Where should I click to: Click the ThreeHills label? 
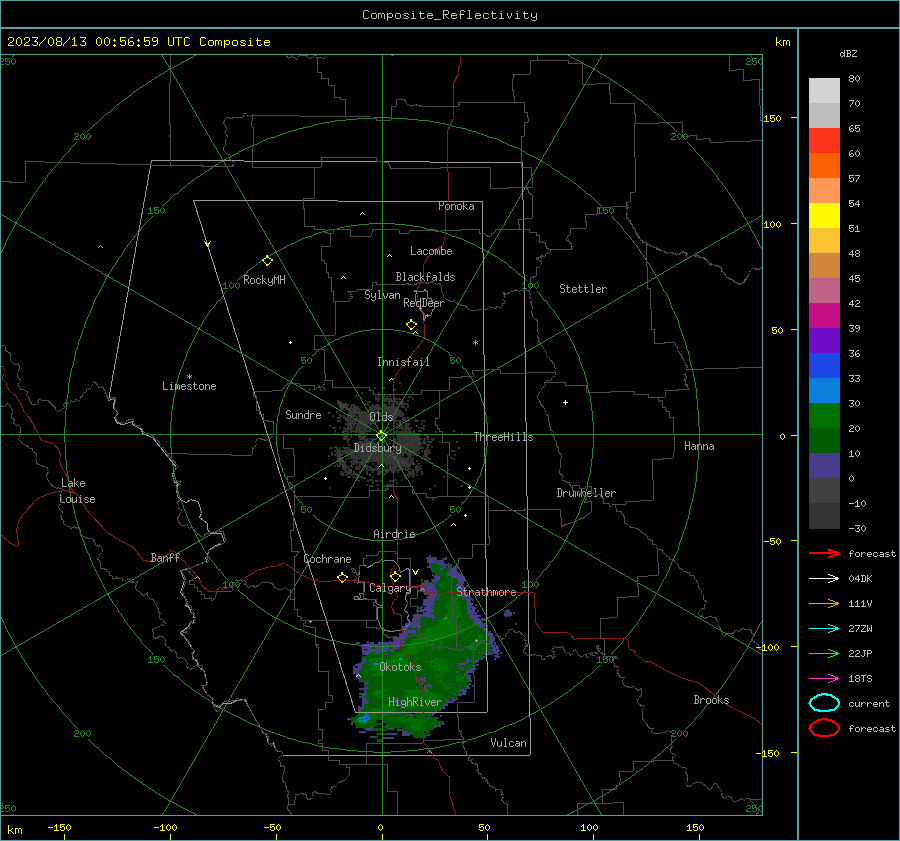click(503, 437)
